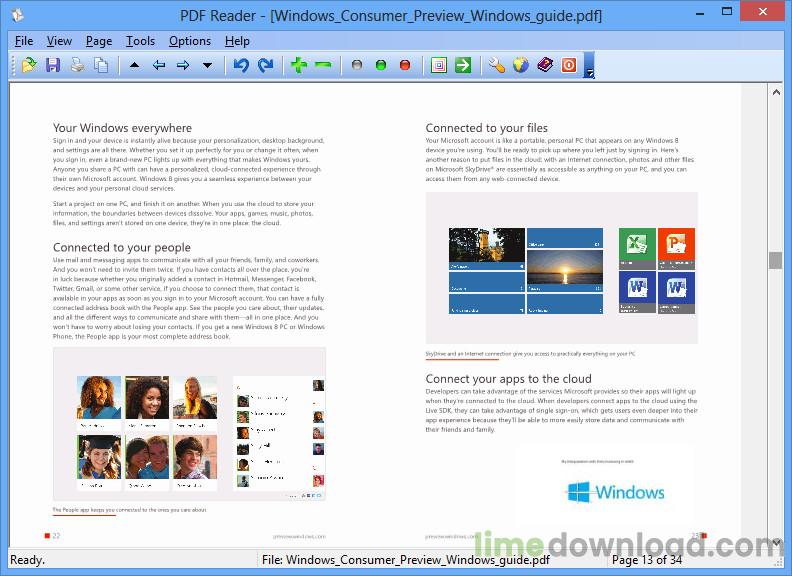Click the PDF Reader app icon in title bar
This screenshot has height=576, width=792.
coord(18,15)
